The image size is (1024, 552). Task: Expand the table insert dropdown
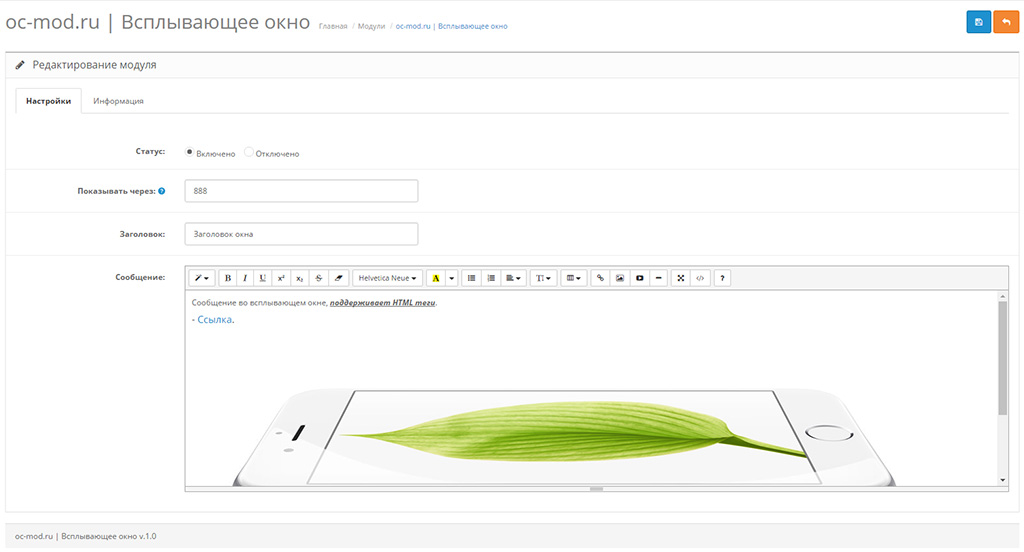tap(574, 278)
